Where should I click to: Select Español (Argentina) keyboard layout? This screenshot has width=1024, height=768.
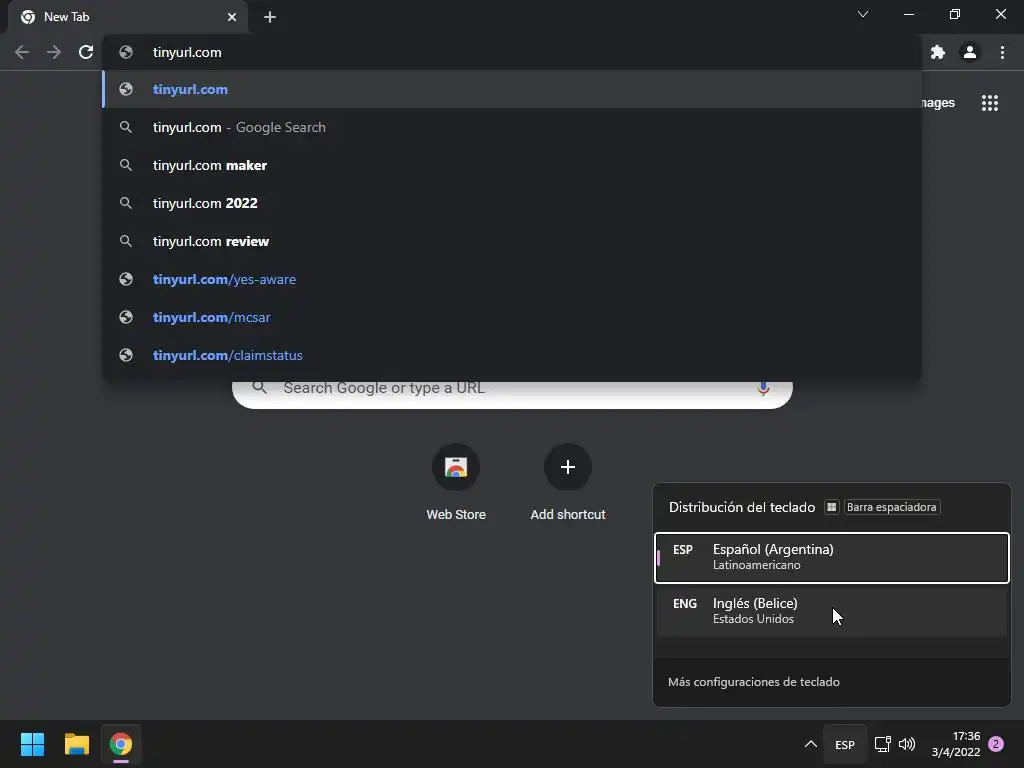pos(831,557)
